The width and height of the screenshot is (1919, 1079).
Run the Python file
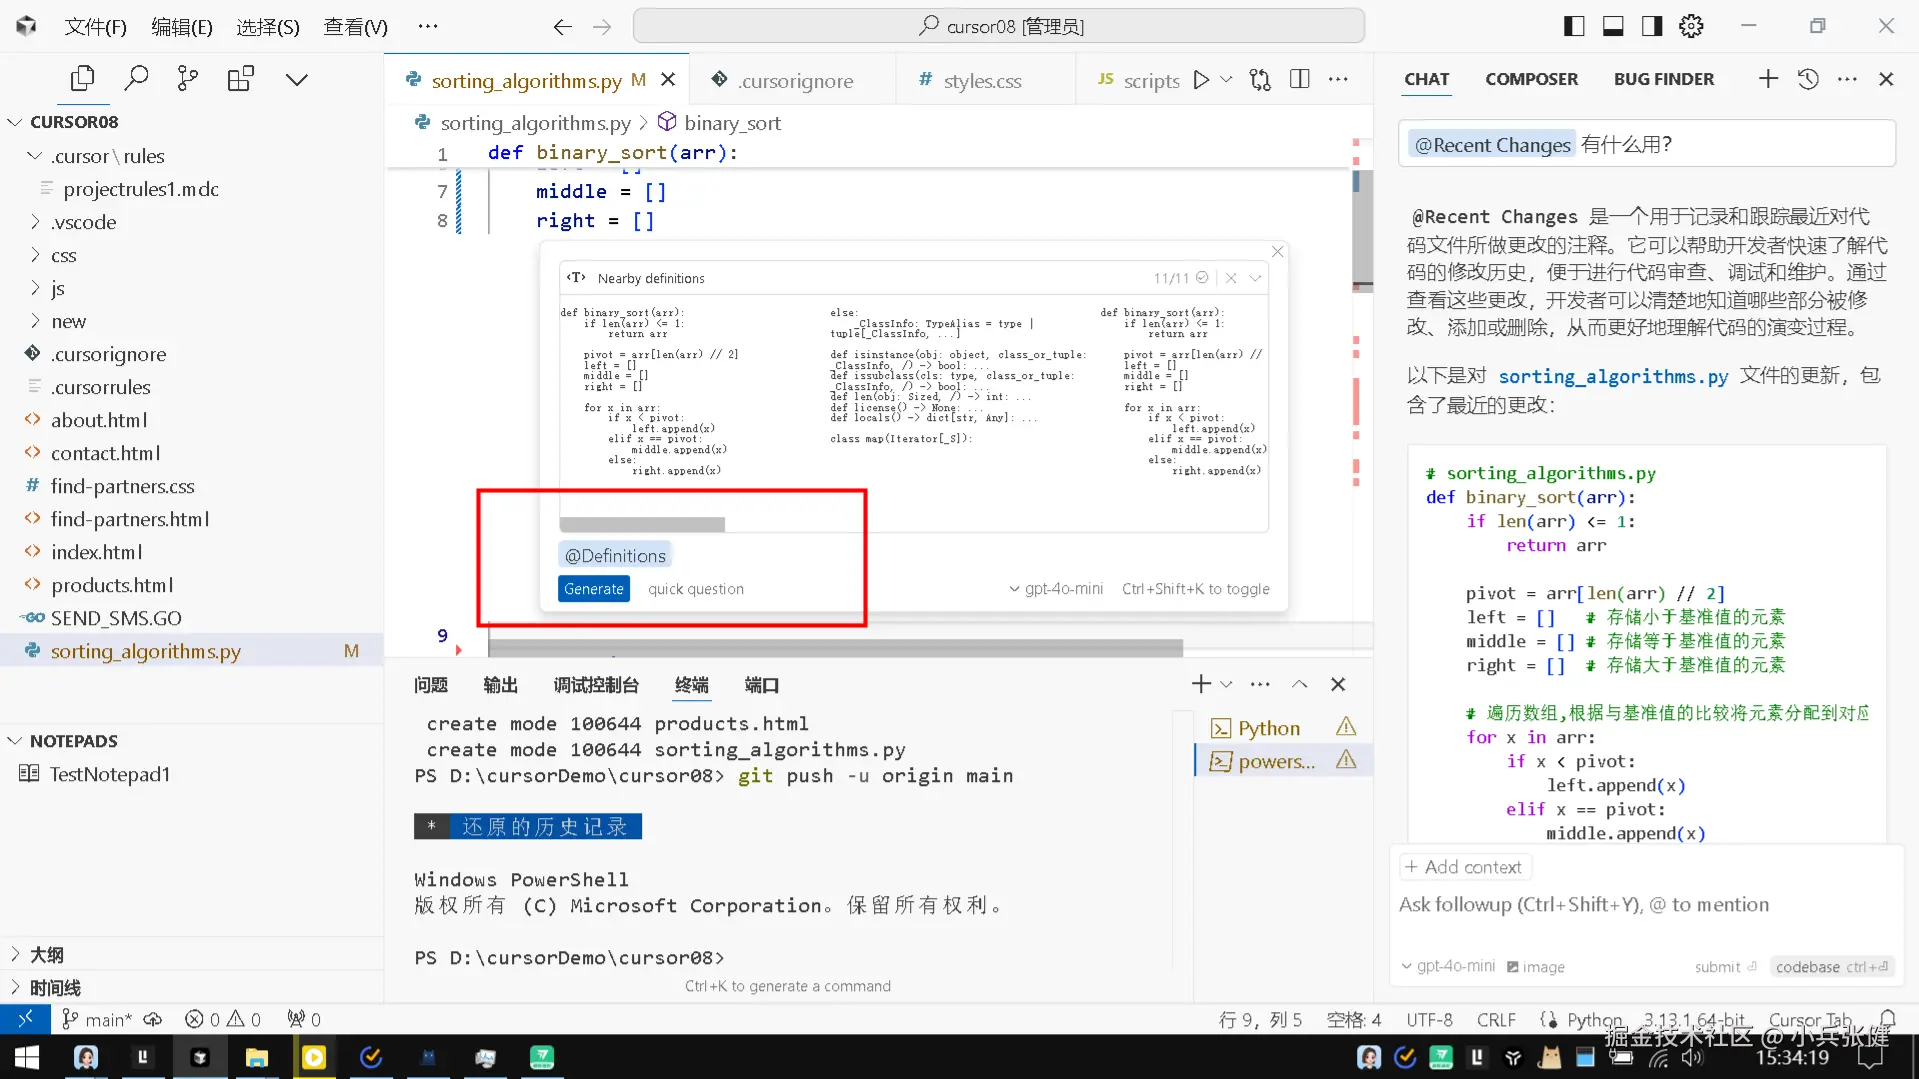[x=1201, y=80]
